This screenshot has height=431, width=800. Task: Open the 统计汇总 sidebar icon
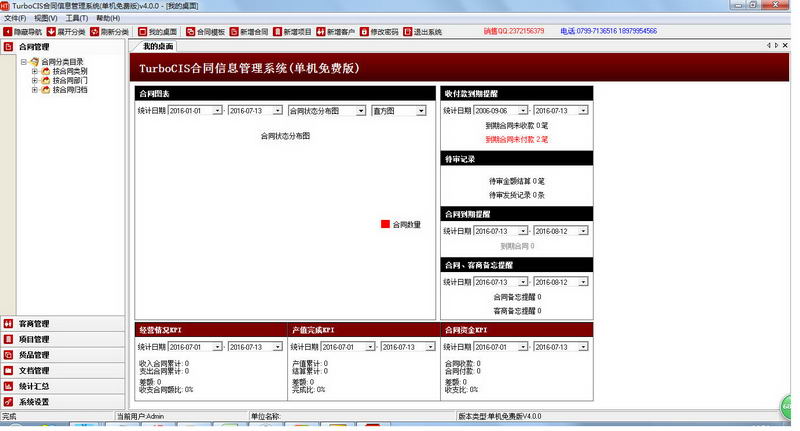[x=8, y=386]
